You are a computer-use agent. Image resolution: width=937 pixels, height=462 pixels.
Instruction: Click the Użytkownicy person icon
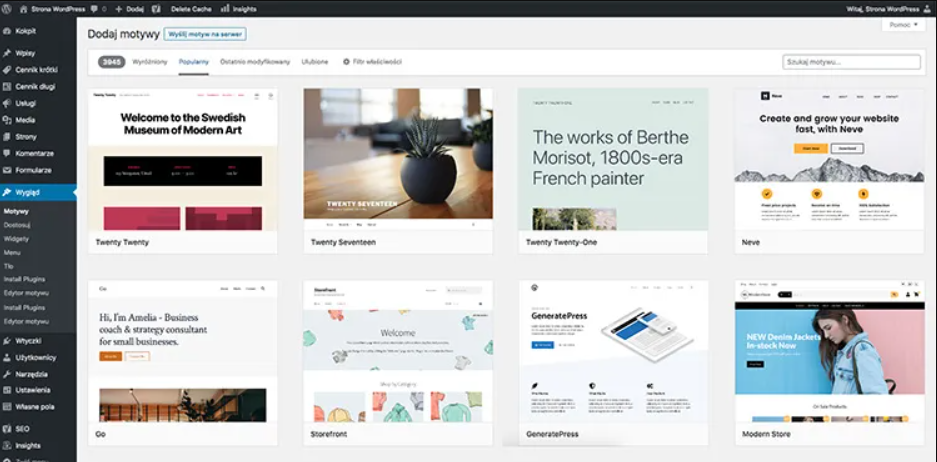click(7, 358)
